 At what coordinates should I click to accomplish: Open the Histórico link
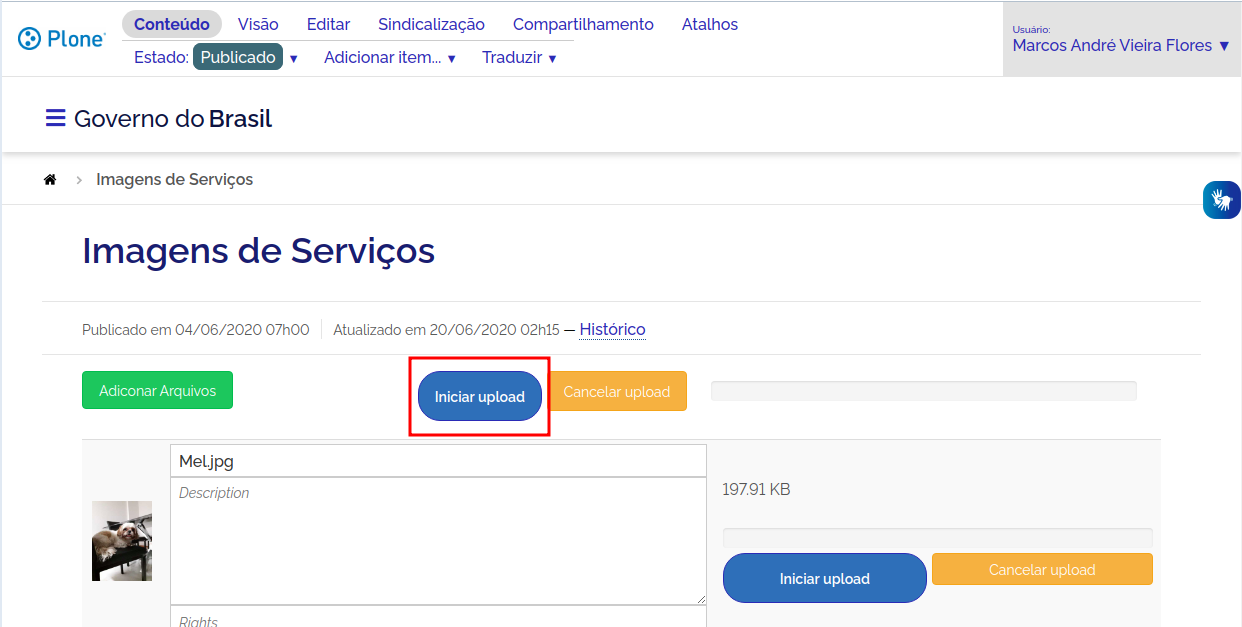[612, 329]
